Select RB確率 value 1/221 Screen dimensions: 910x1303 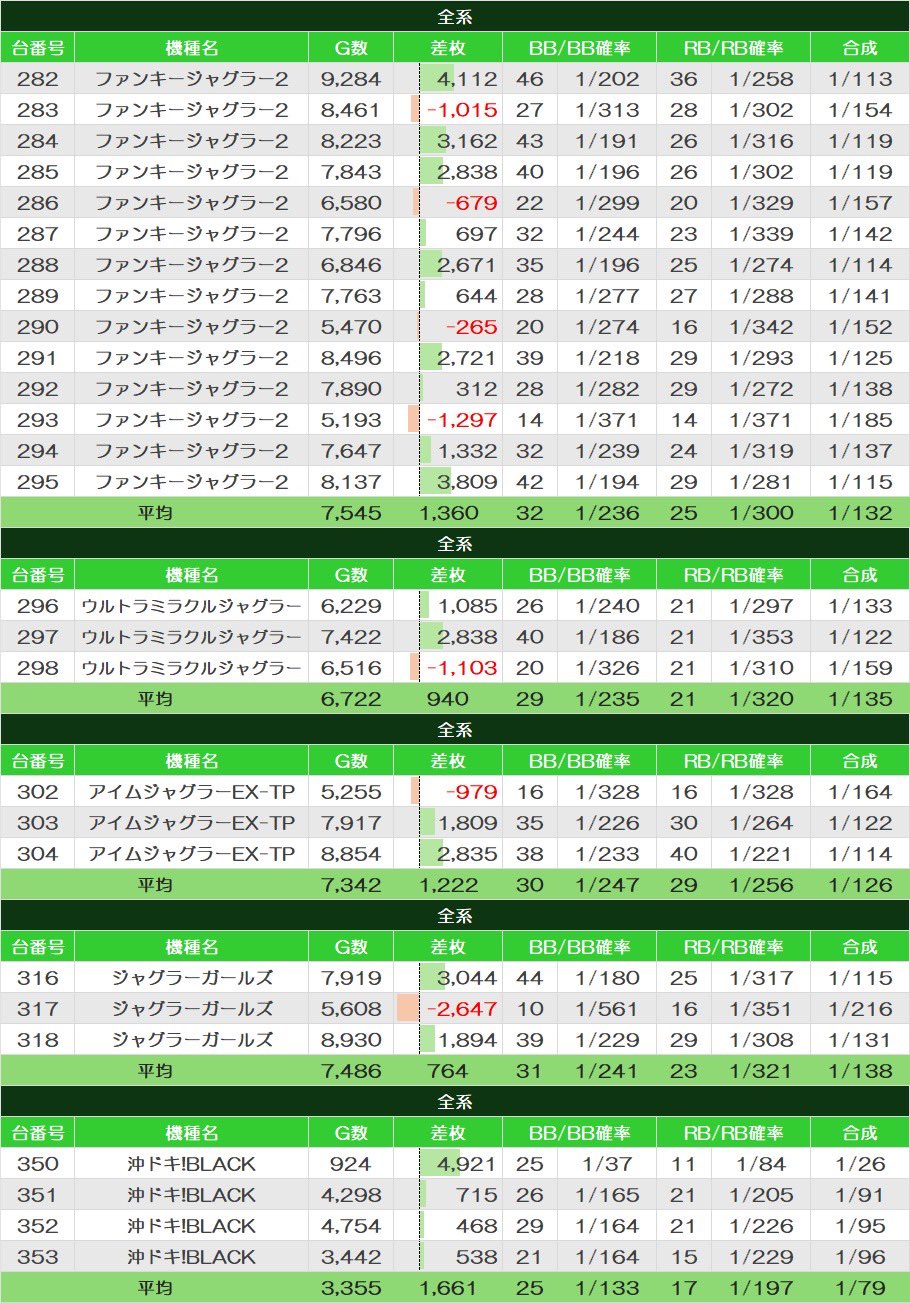click(x=761, y=854)
